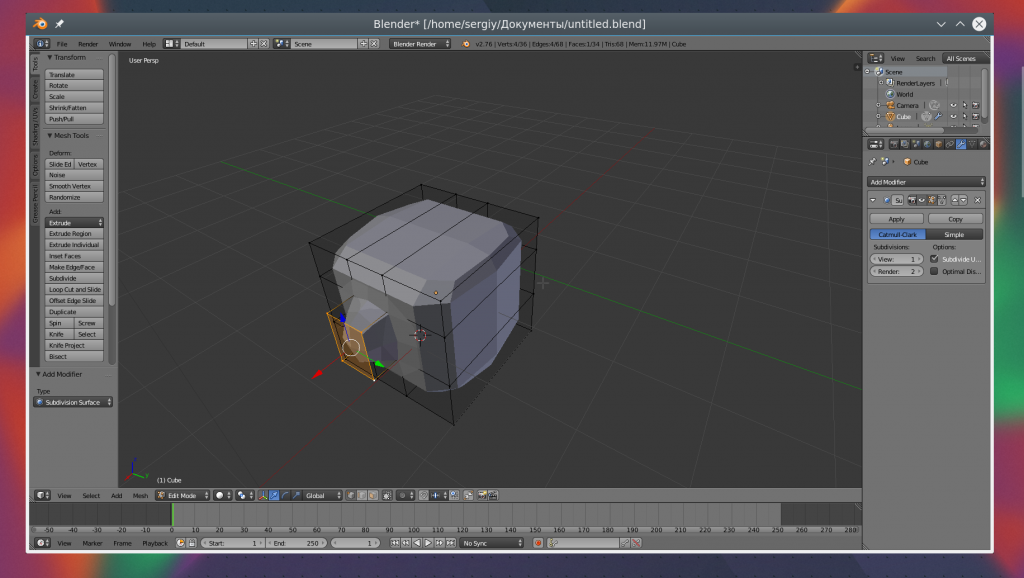Viewport: 1024px width, 578px height.
Task: Click the Loop Cut and Slide button
Action: (x=75, y=289)
